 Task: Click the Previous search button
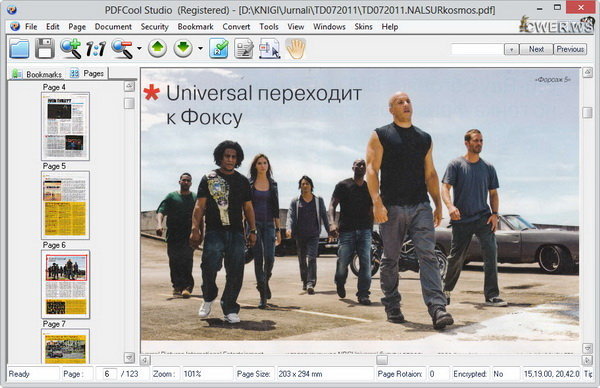tap(570, 49)
